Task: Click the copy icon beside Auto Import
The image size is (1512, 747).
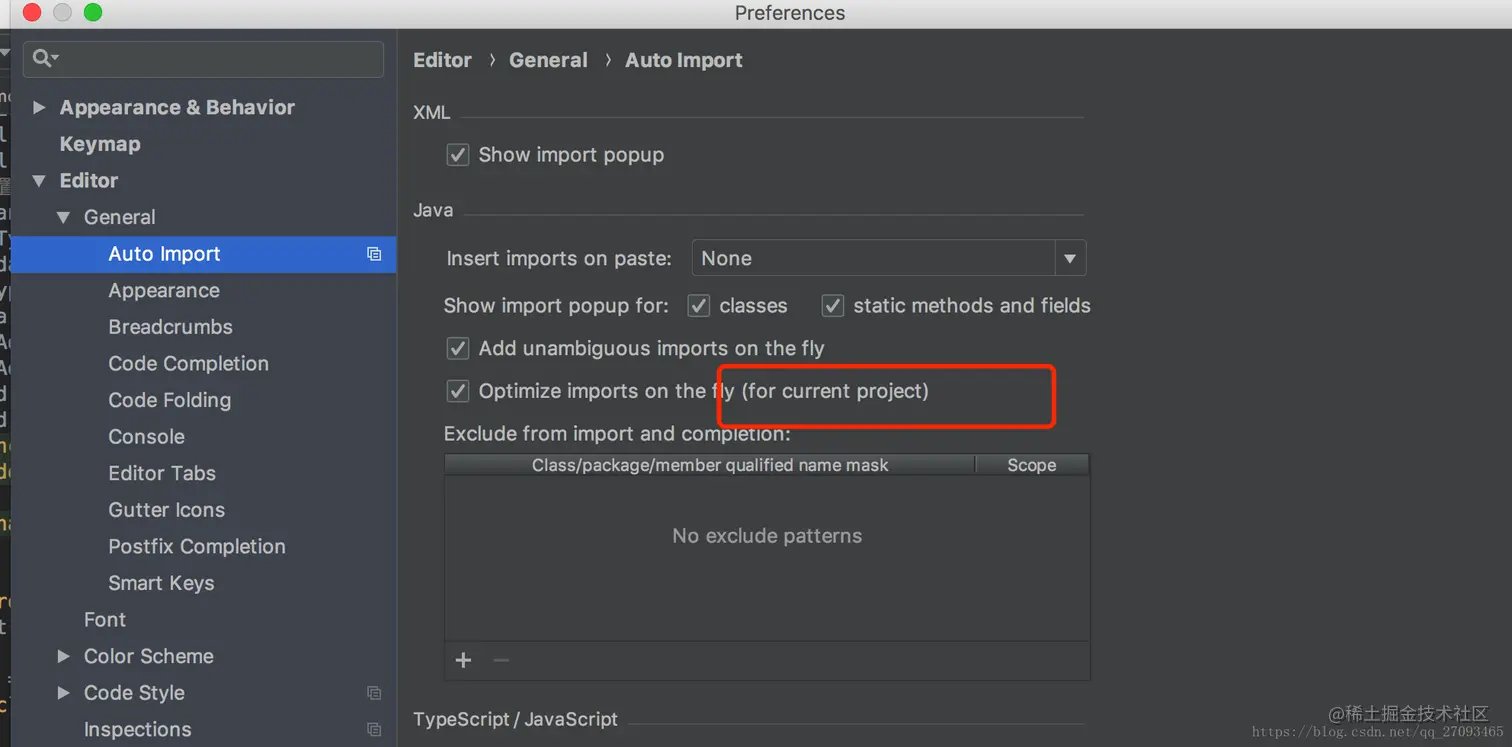Action: click(x=374, y=254)
